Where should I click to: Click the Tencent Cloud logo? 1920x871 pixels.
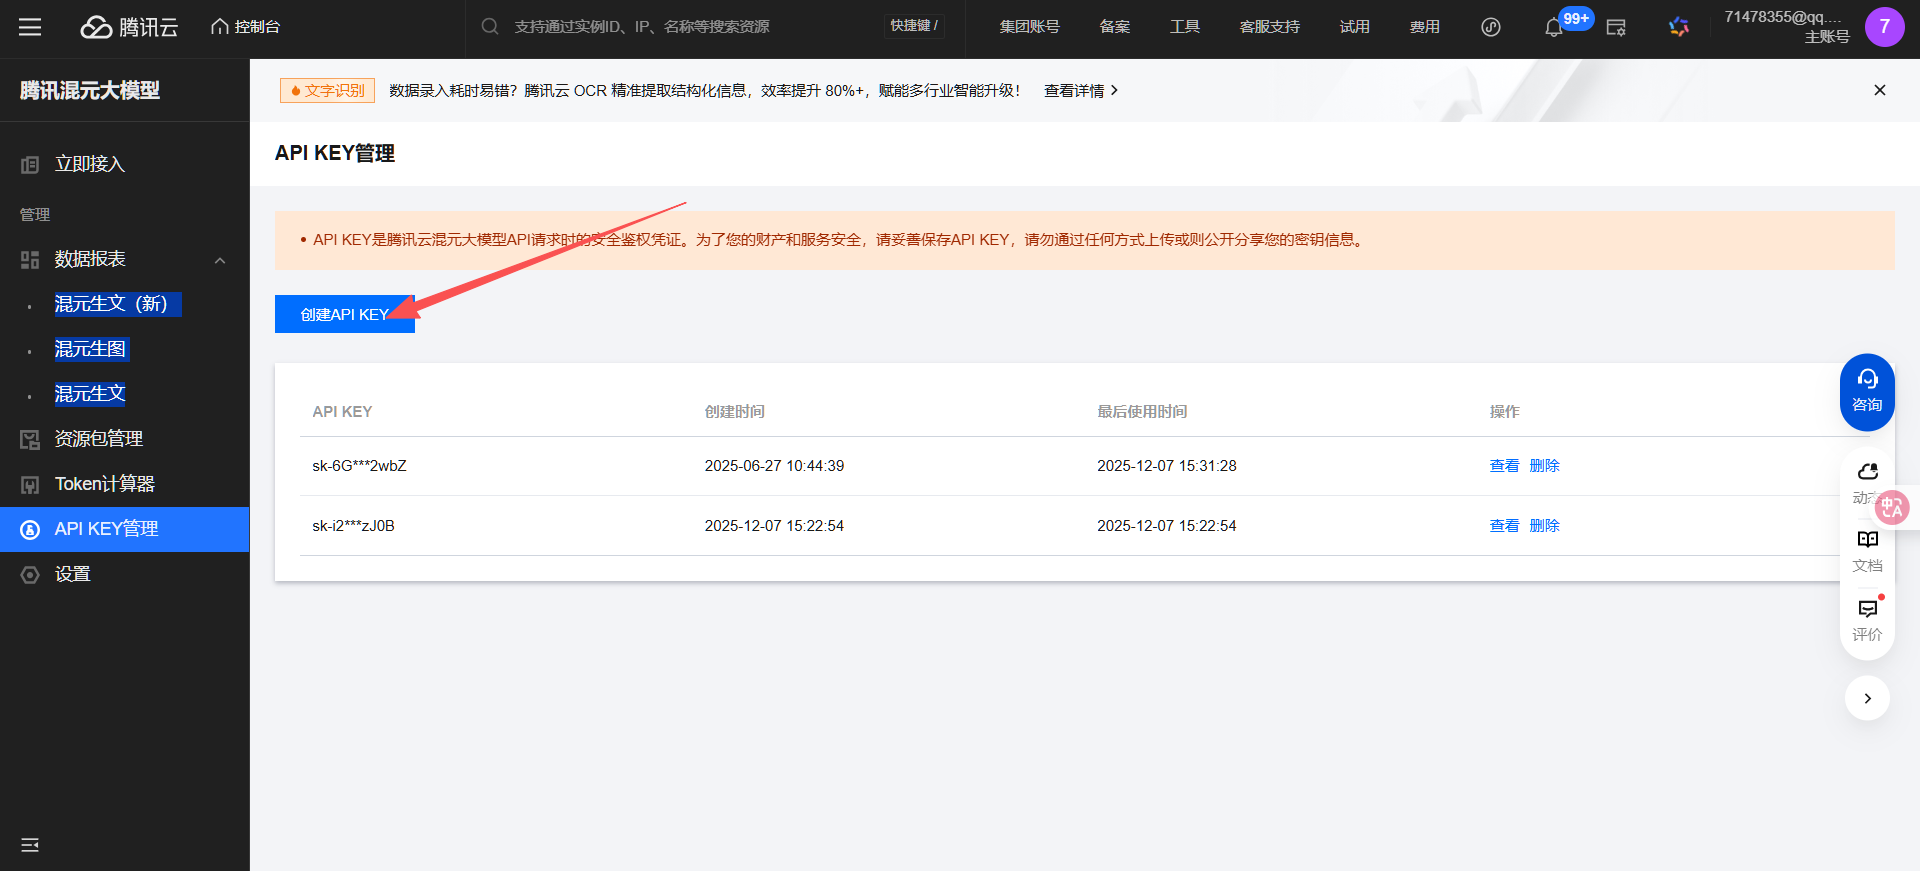pos(129,27)
